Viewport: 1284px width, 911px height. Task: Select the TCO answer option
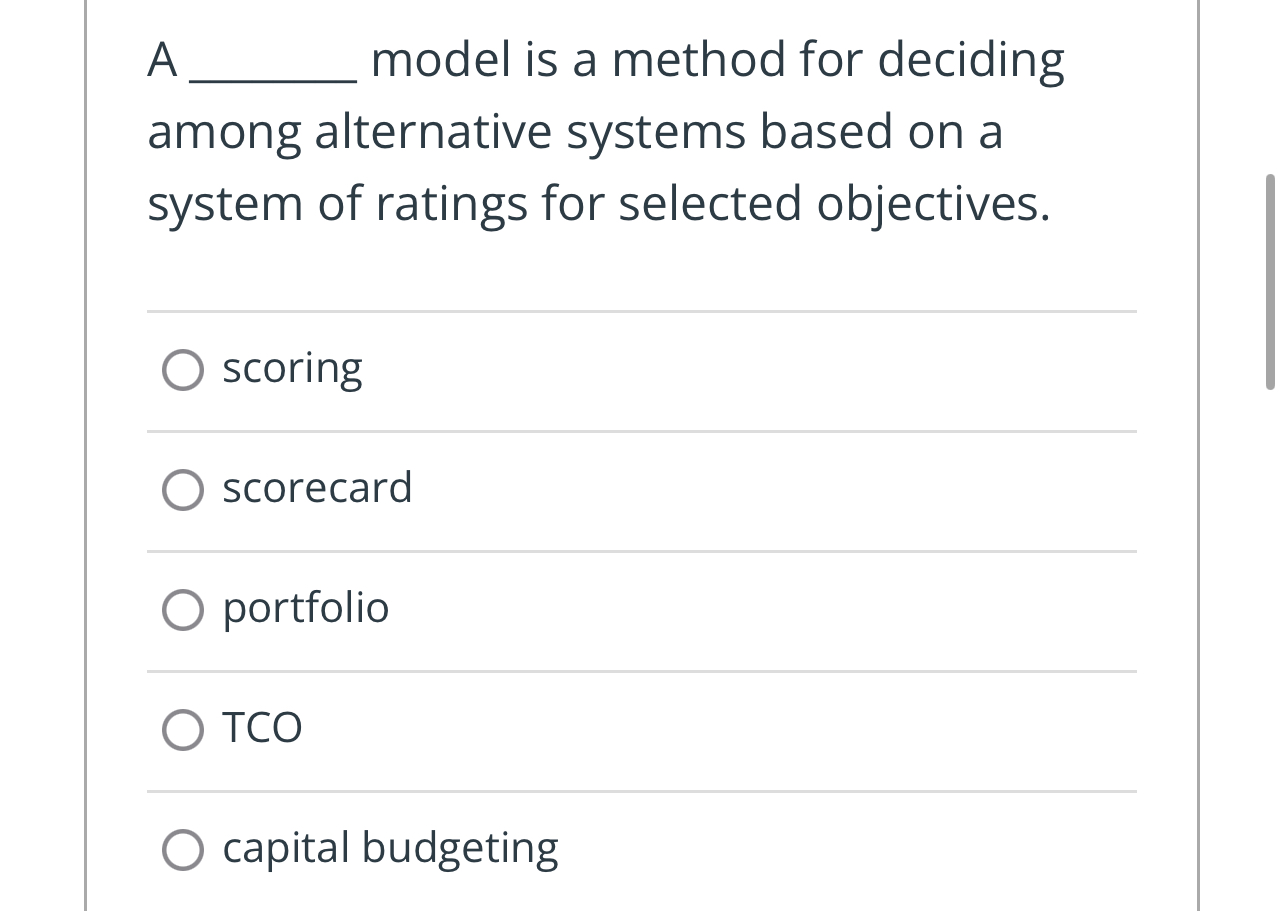(262, 729)
